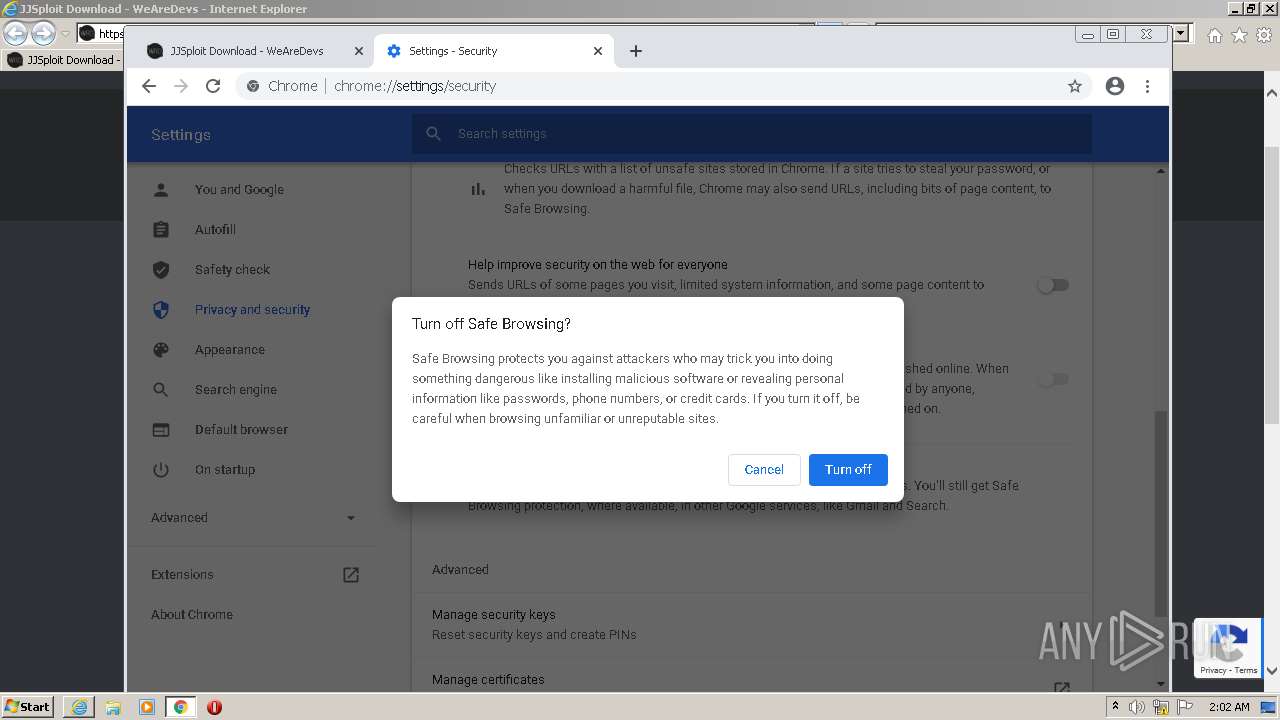Open You and Google settings
Image resolution: width=1280 pixels, height=720 pixels.
click(x=239, y=190)
